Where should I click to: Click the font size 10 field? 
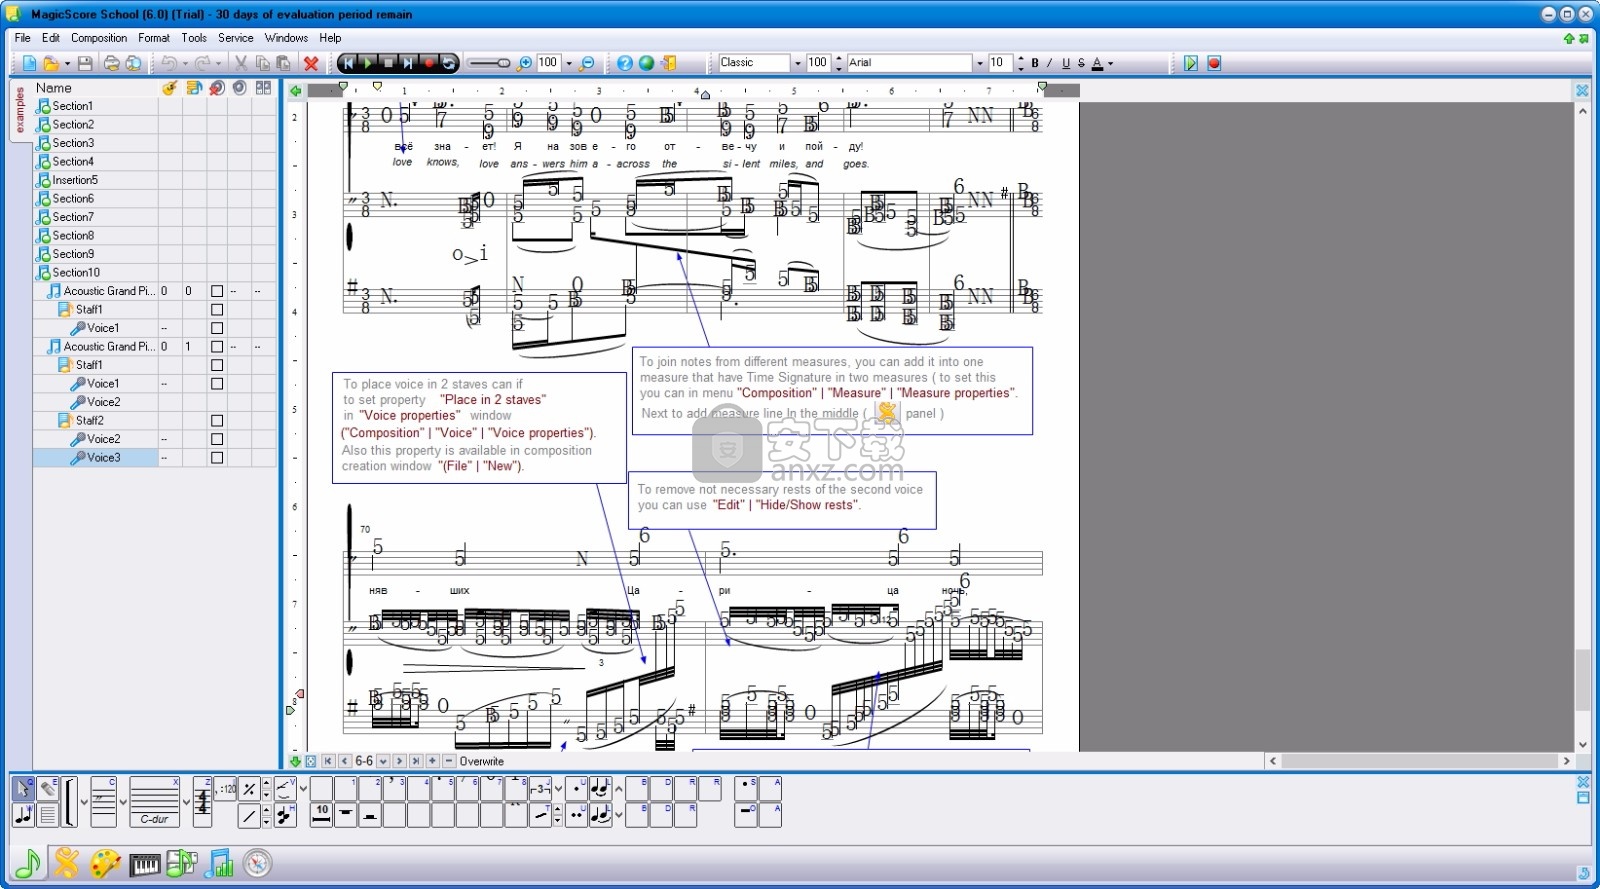[1001, 63]
